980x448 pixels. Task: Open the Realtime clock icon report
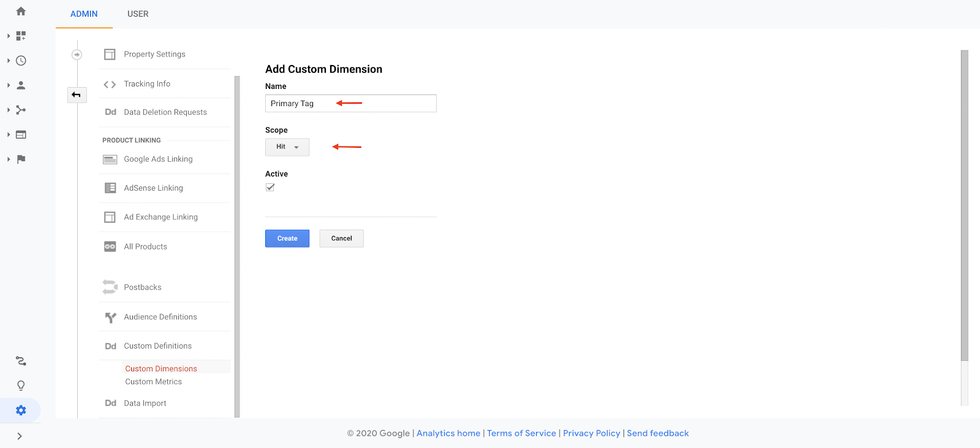coord(21,61)
